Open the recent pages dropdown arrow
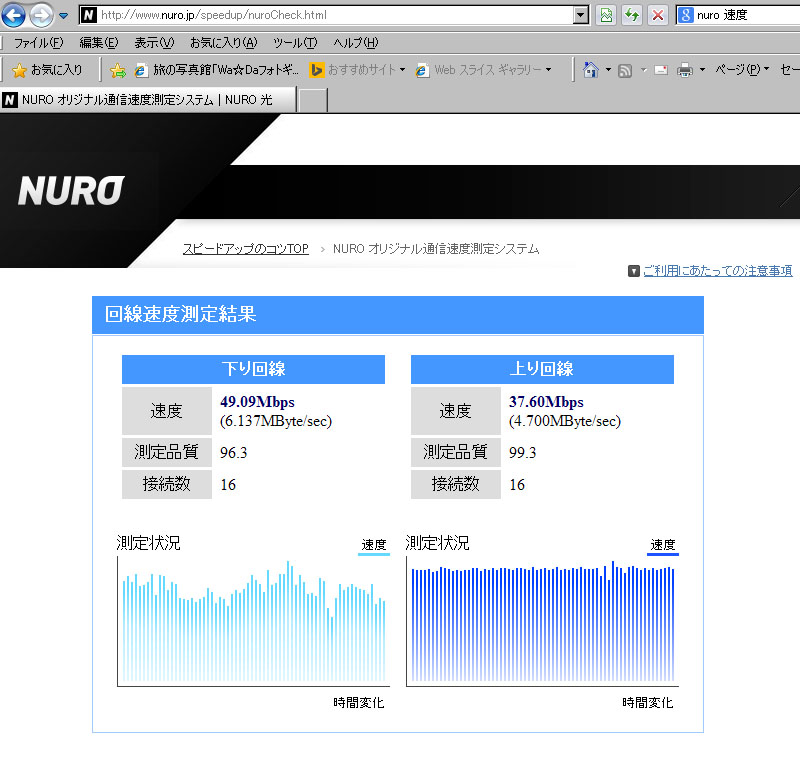 (63, 16)
